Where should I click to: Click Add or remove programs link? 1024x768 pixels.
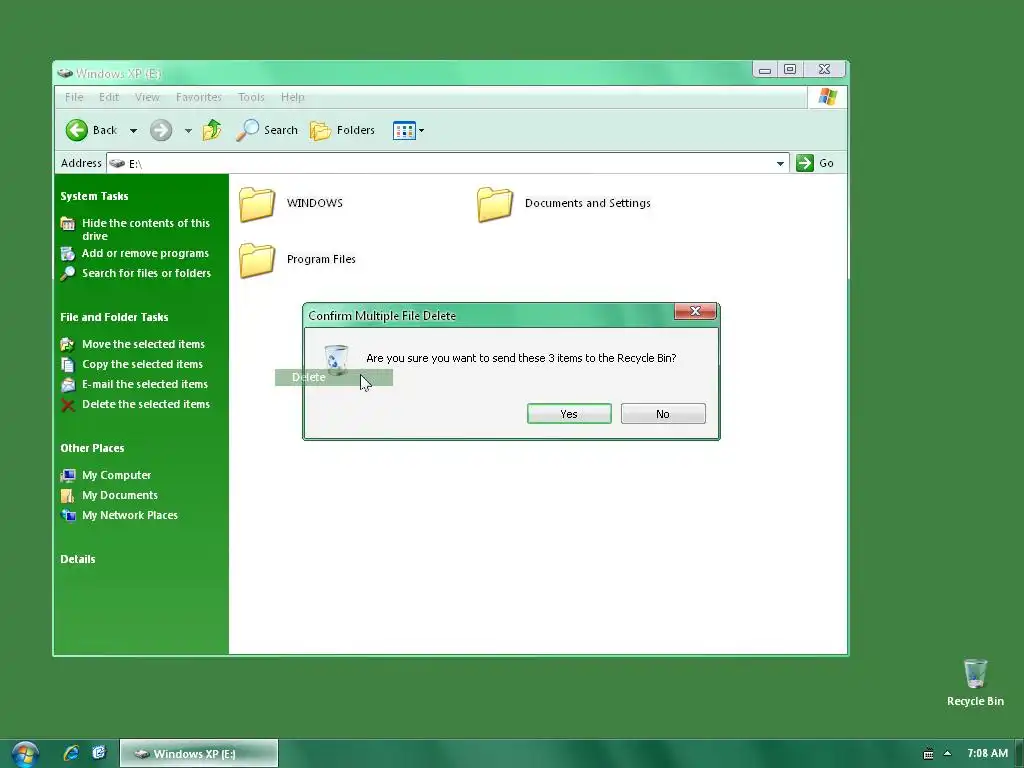tap(145, 253)
